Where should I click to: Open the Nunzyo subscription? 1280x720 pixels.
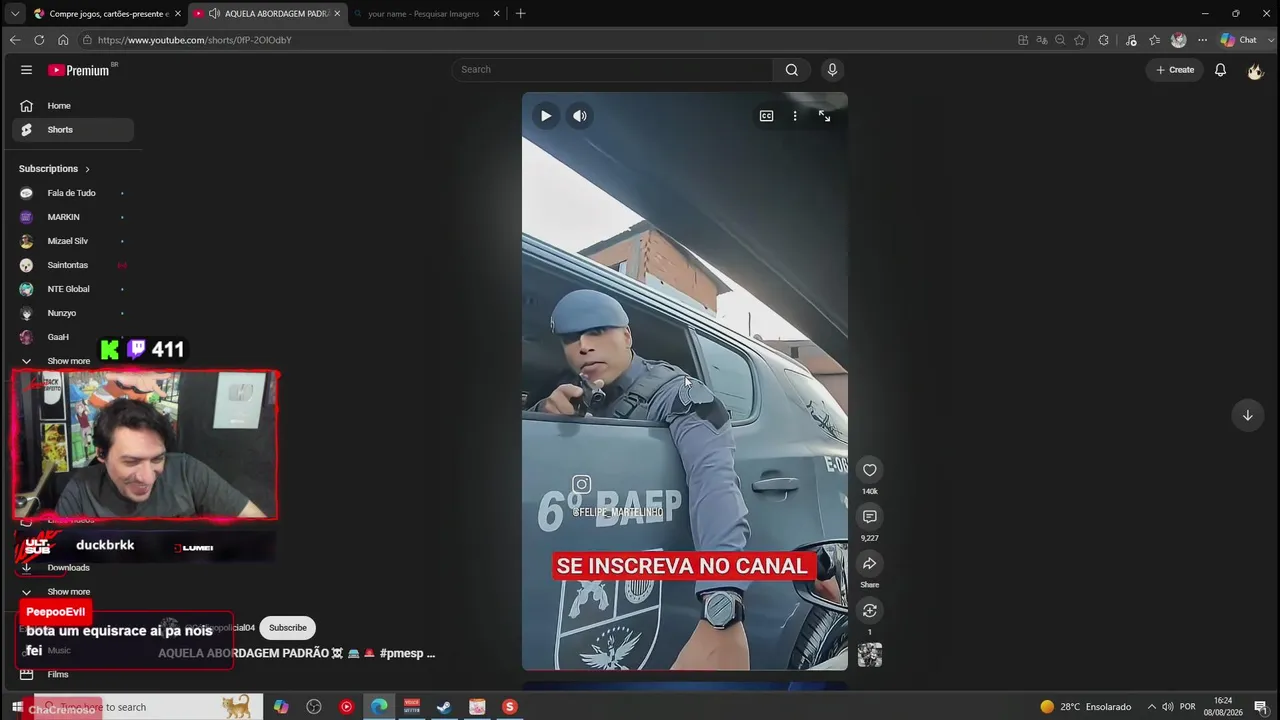(x=73, y=313)
